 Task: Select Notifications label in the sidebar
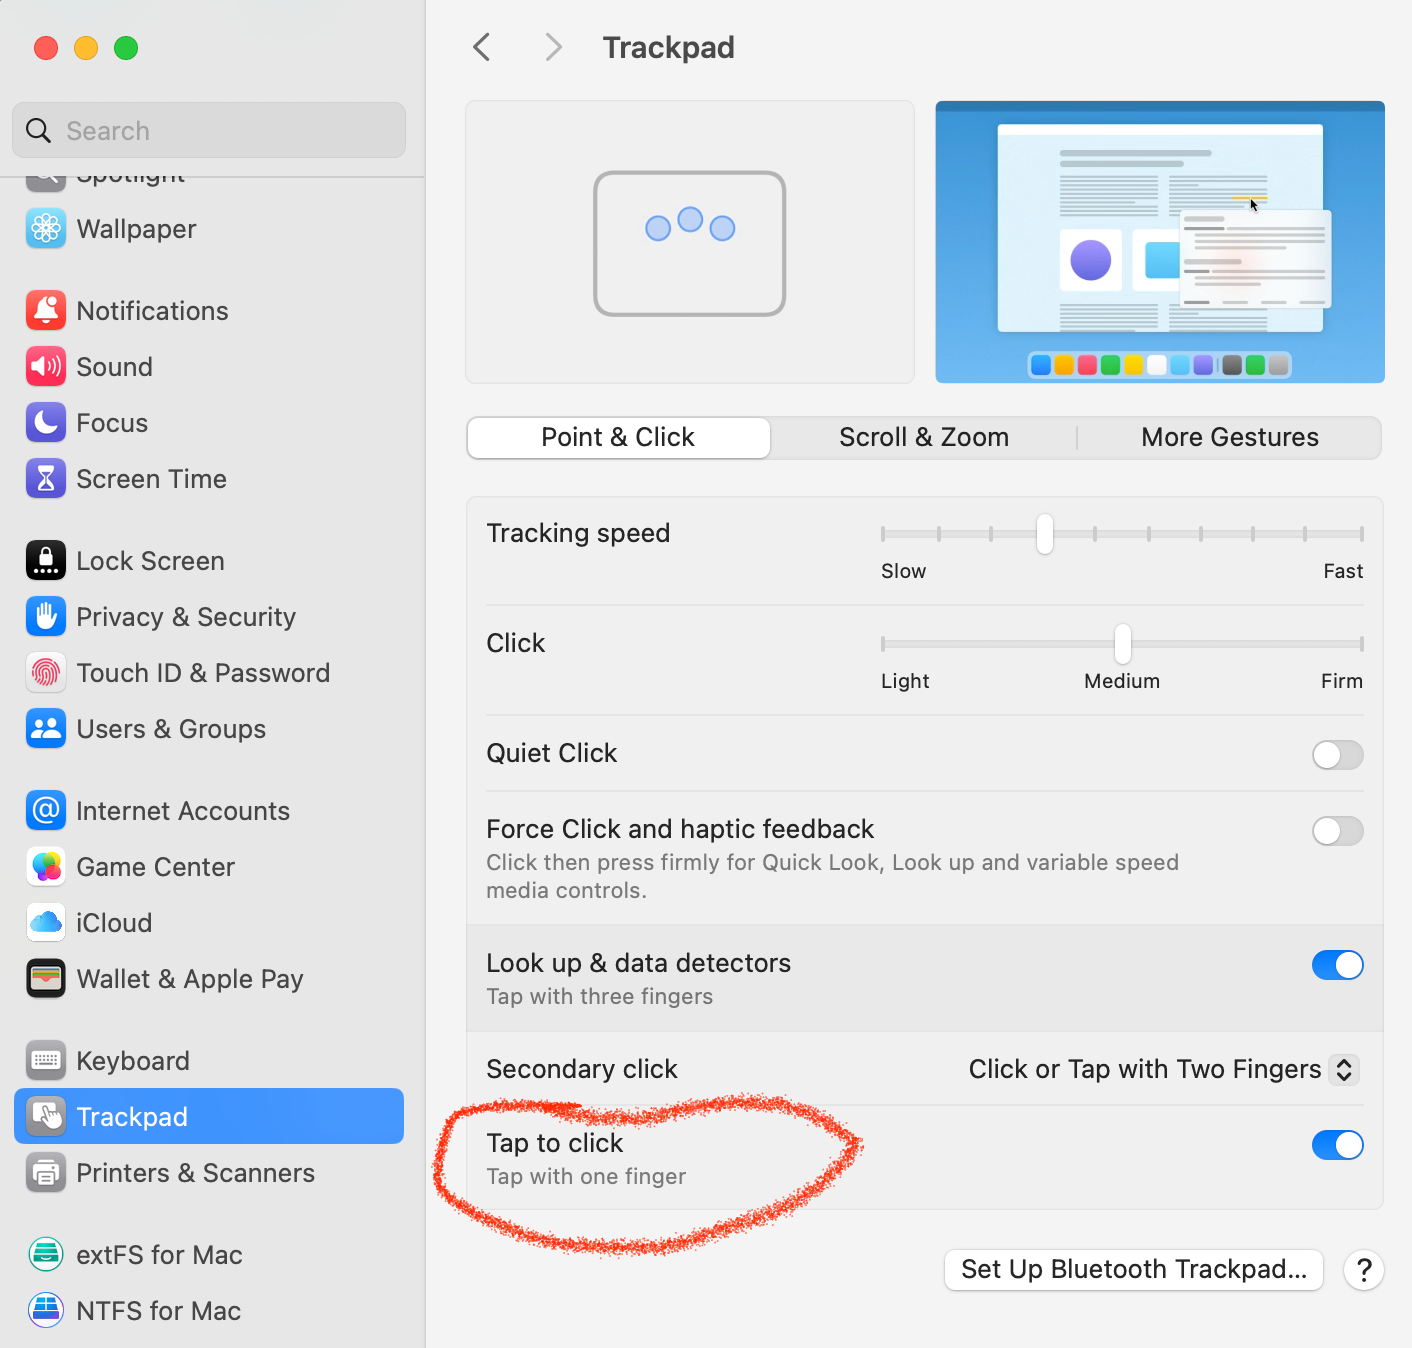(x=153, y=311)
